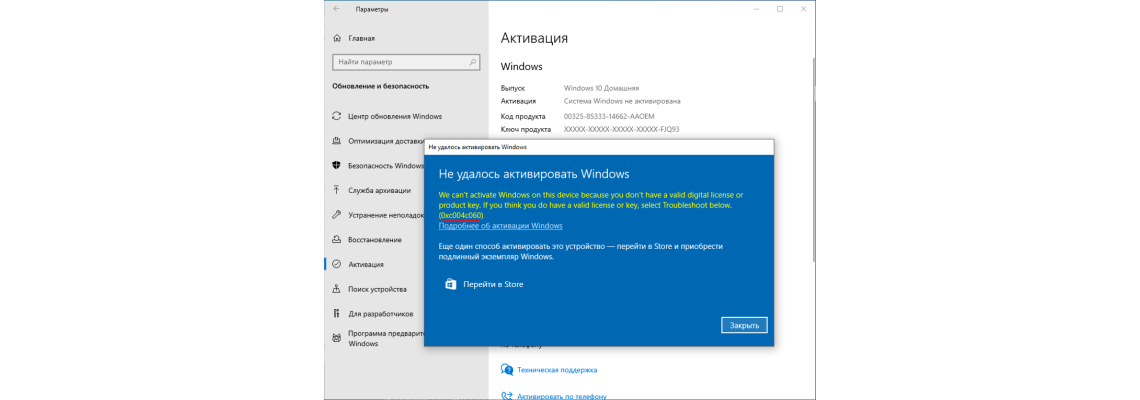Click the Поиск устройства icon
Image resolution: width=1140 pixels, height=400 pixels.
pyautogui.click(x=337, y=289)
